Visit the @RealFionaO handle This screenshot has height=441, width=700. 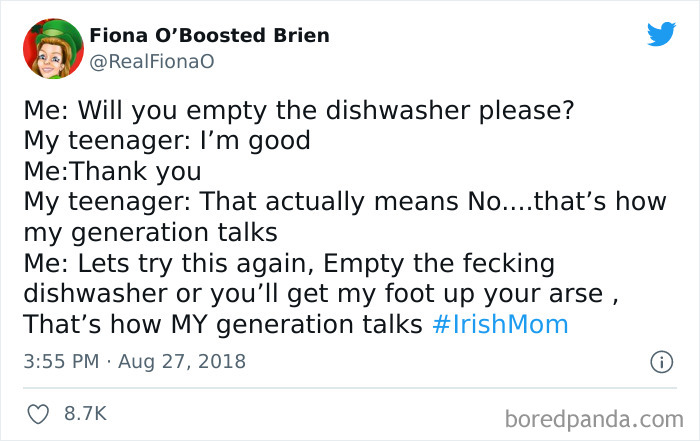click(x=152, y=62)
